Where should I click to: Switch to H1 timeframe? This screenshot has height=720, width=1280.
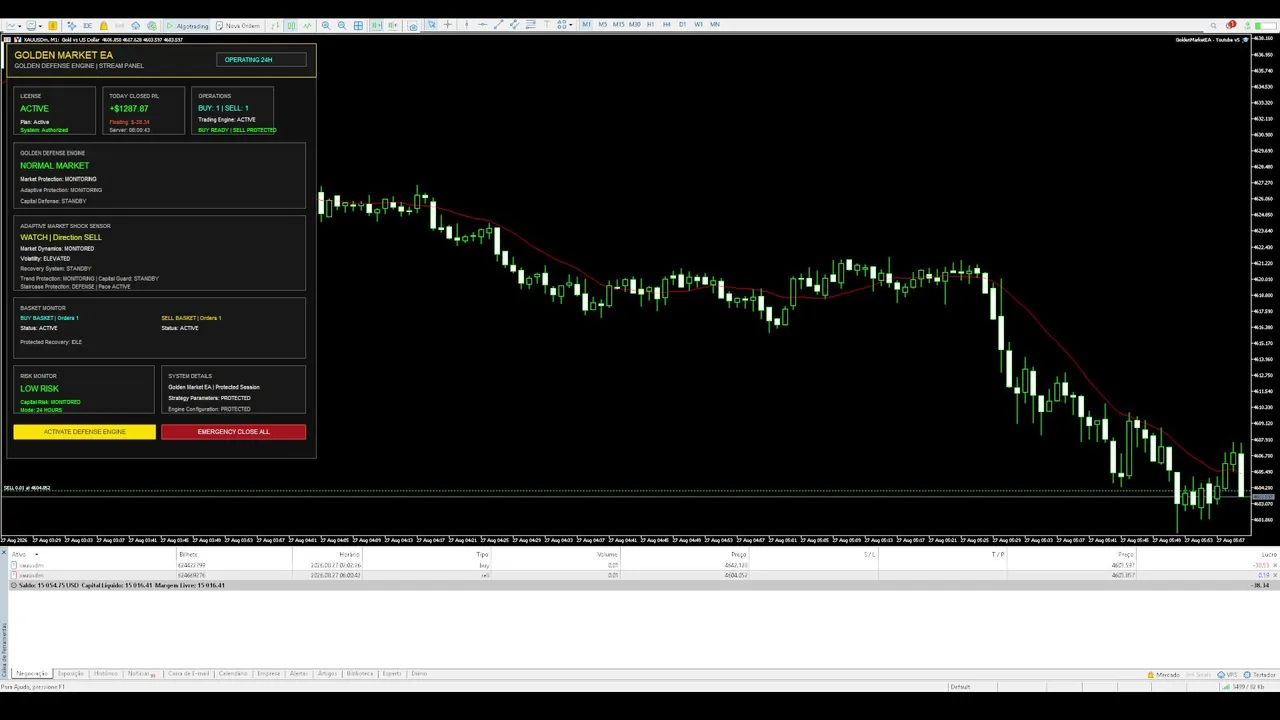pos(651,25)
